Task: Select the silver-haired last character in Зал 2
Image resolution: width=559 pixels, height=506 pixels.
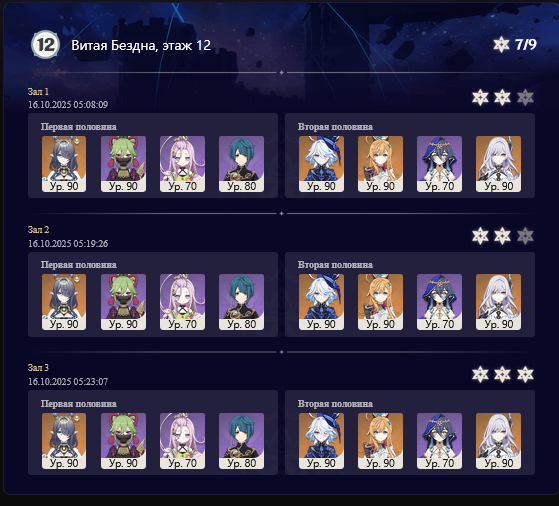Action: coord(498,302)
